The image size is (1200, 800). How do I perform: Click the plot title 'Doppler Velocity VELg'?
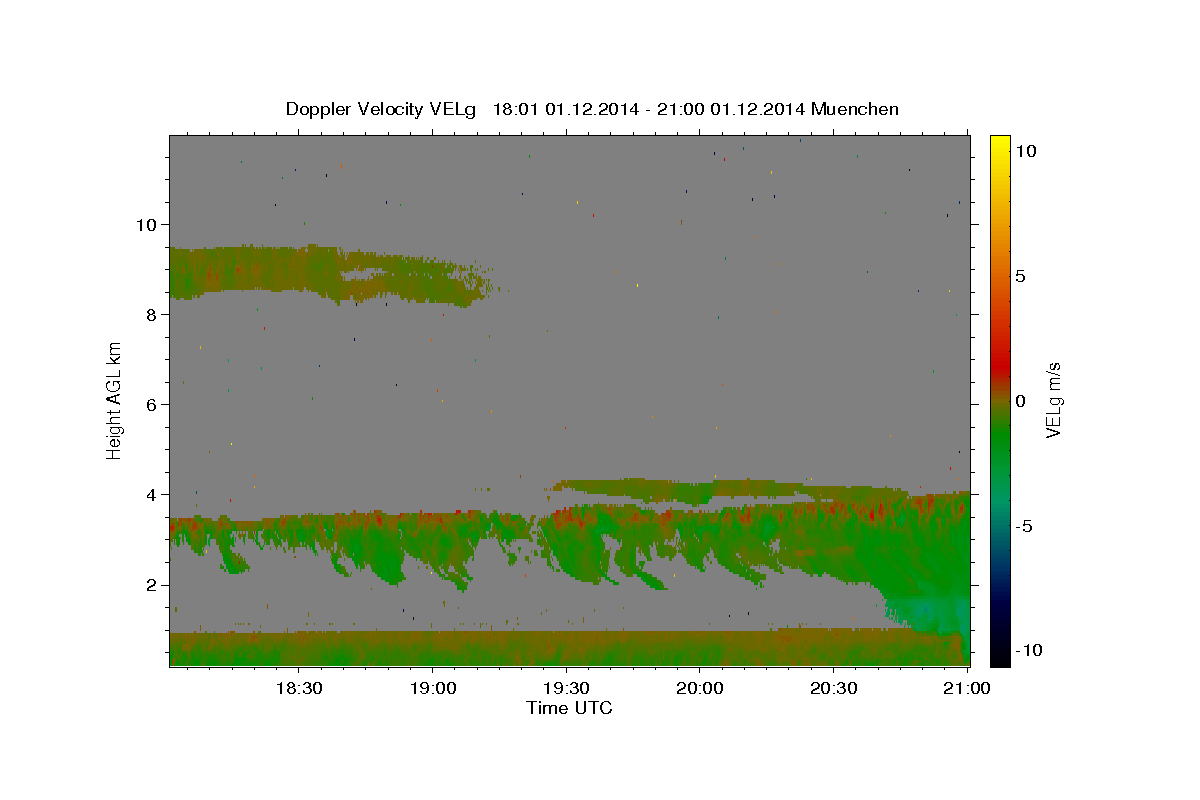click(382, 109)
